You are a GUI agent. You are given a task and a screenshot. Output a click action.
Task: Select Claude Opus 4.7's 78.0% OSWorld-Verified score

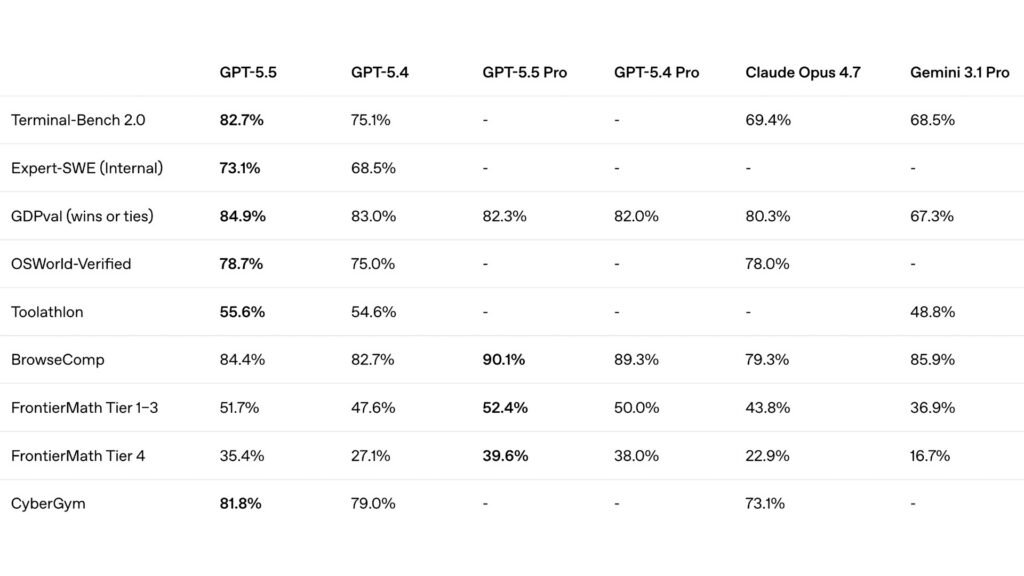[x=768, y=264]
